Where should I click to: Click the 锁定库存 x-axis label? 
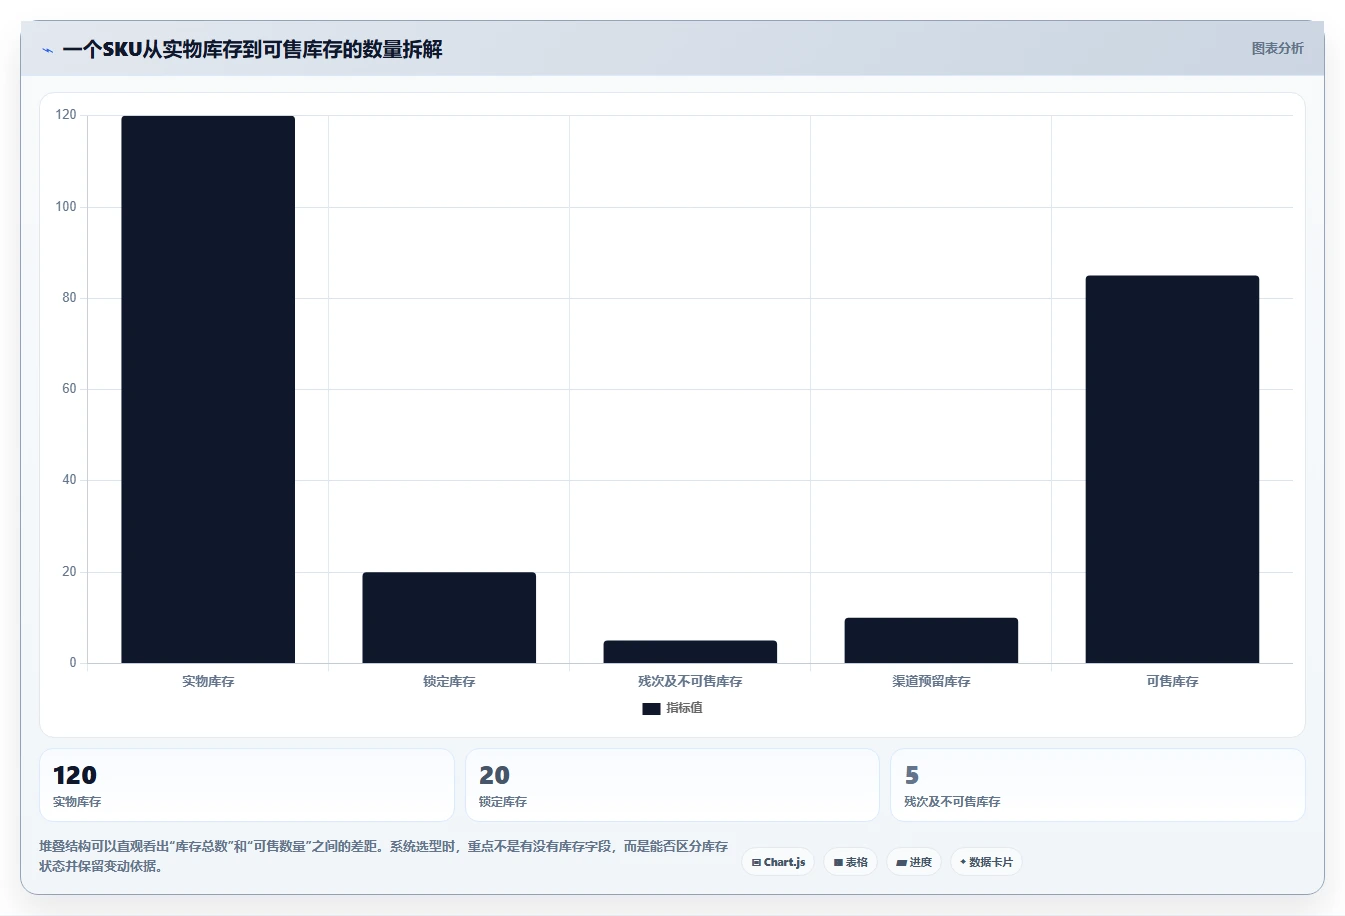click(449, 681)
